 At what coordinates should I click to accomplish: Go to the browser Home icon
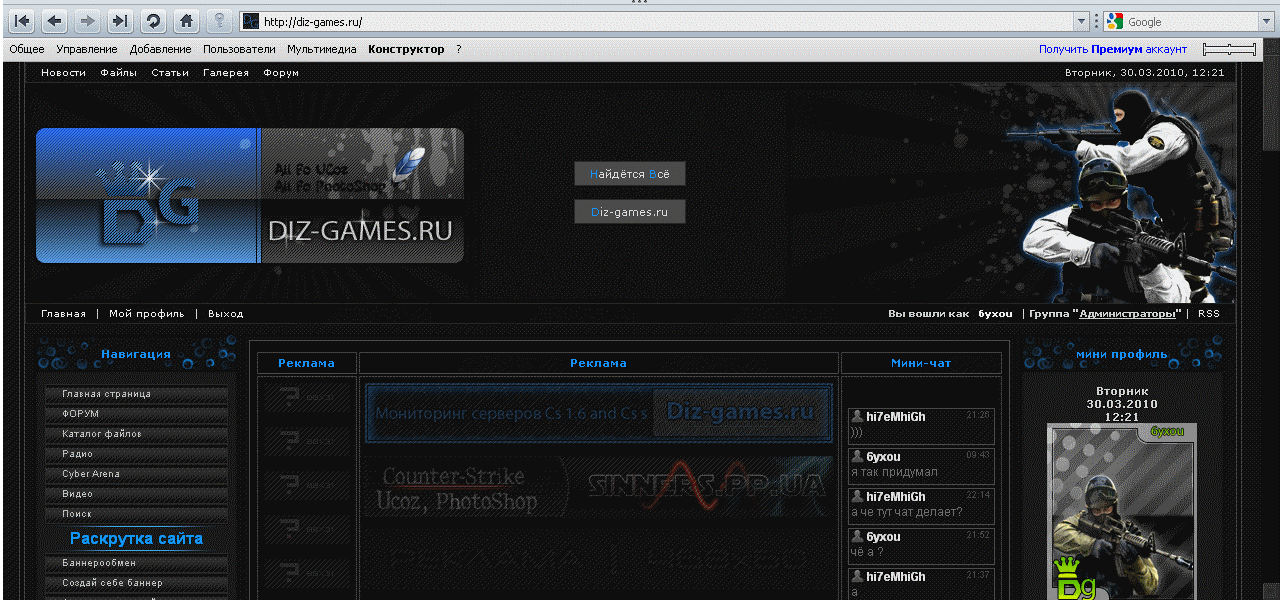pyautogui.click(x=185, y=21)
